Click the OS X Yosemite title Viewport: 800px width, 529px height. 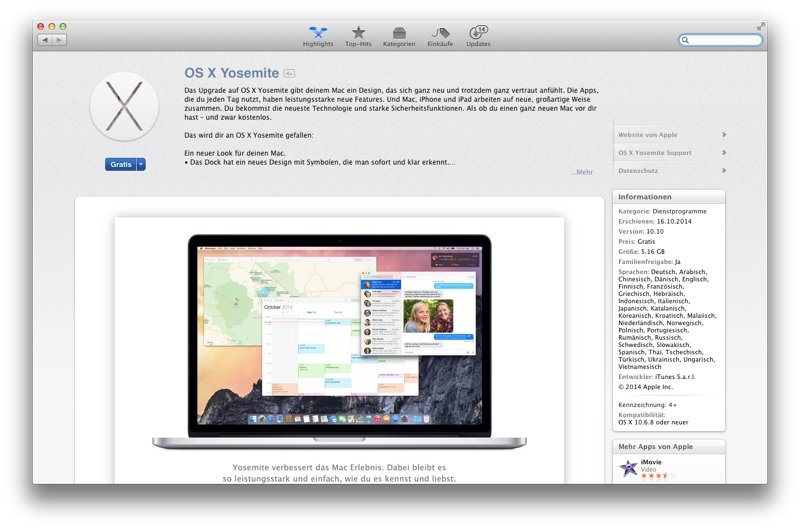coord(232,73)
